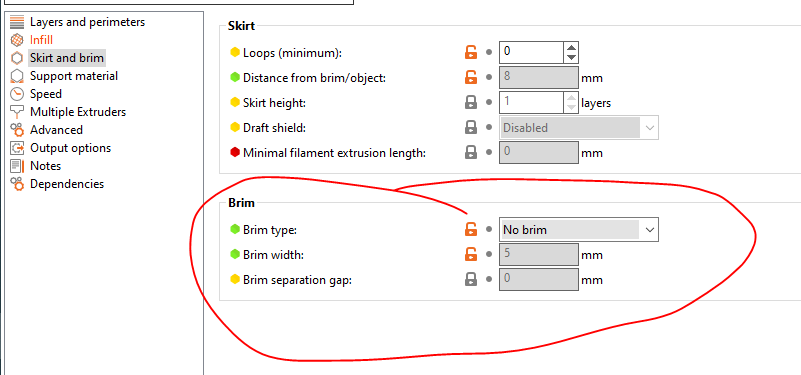Click the Advanced gears icon
The width and height of the screenshot is (801, 375).
coord(17,130)
